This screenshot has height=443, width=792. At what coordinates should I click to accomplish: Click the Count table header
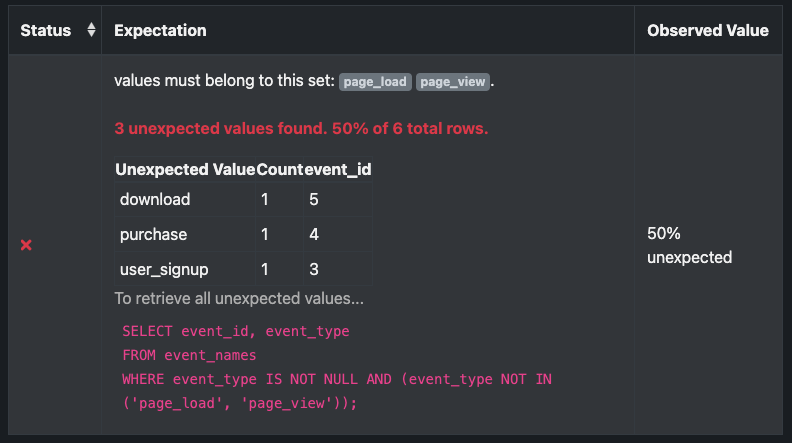tap(279, 169)
